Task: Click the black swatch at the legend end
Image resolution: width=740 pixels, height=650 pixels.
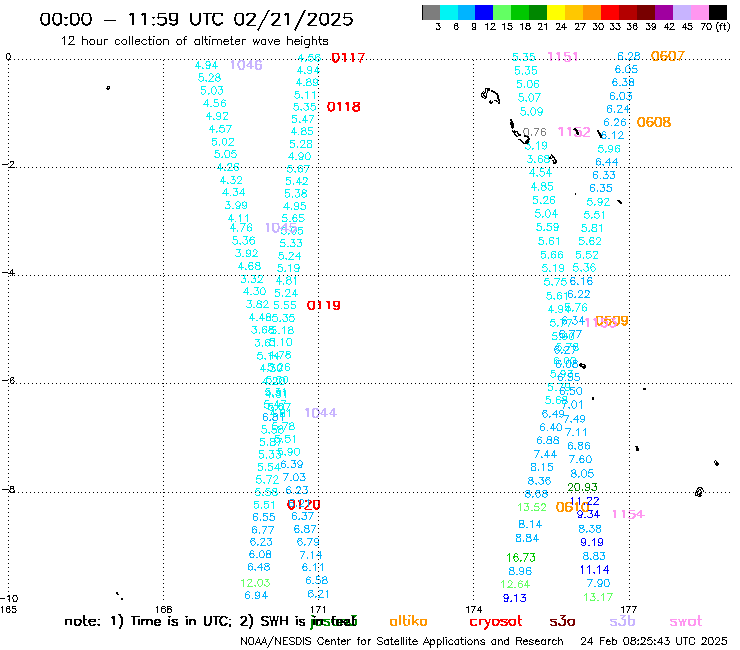Action: 718,12
